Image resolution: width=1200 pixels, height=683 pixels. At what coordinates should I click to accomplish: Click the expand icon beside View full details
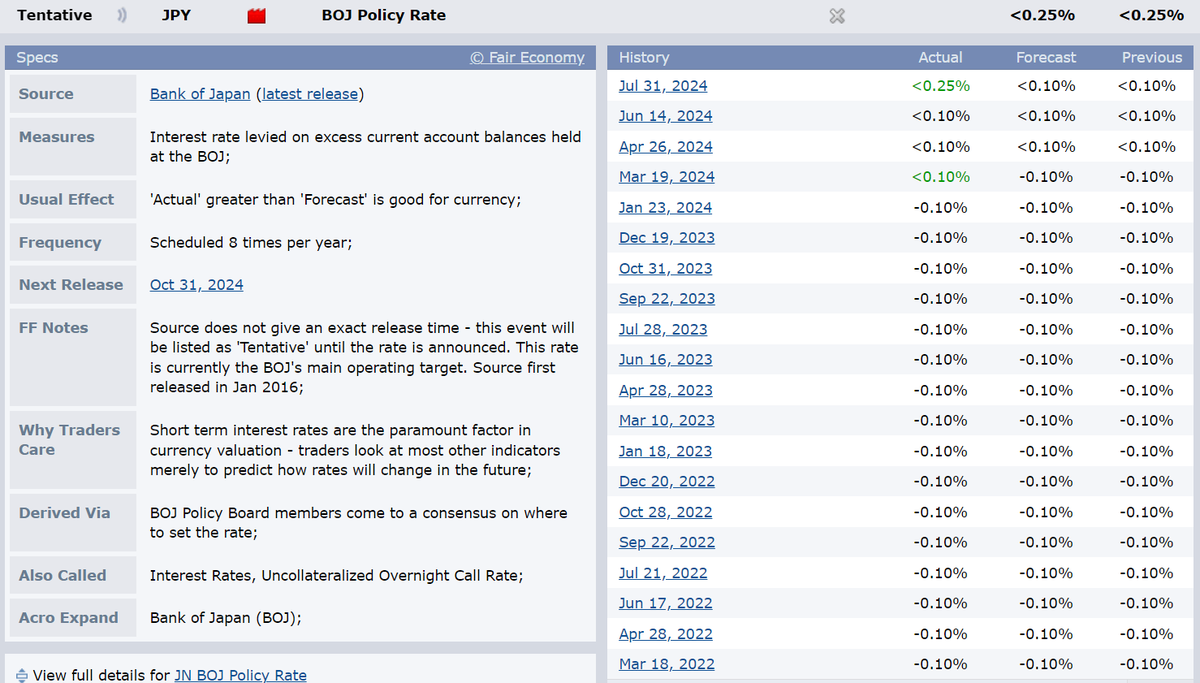tap(22, 675)
